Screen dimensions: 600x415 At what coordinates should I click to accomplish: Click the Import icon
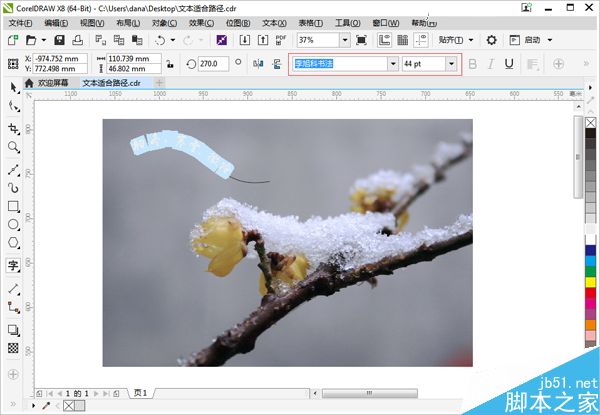click(245, 40)
